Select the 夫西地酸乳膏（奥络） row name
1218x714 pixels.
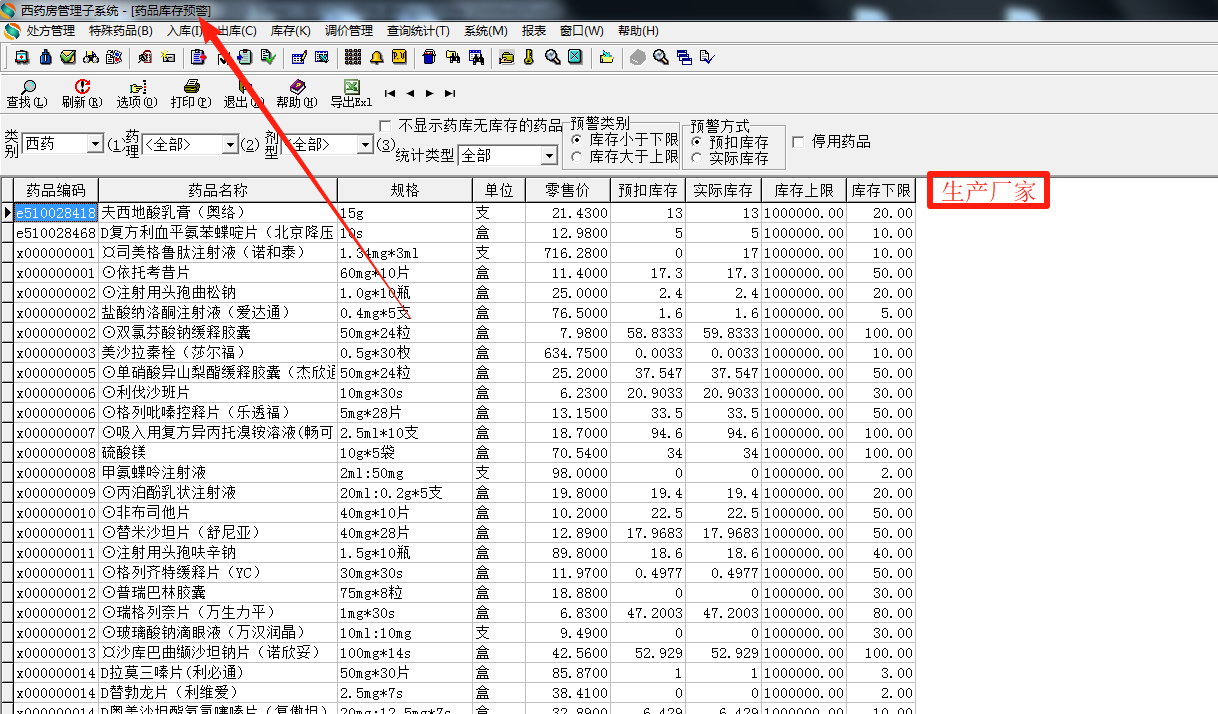[217, 213]
